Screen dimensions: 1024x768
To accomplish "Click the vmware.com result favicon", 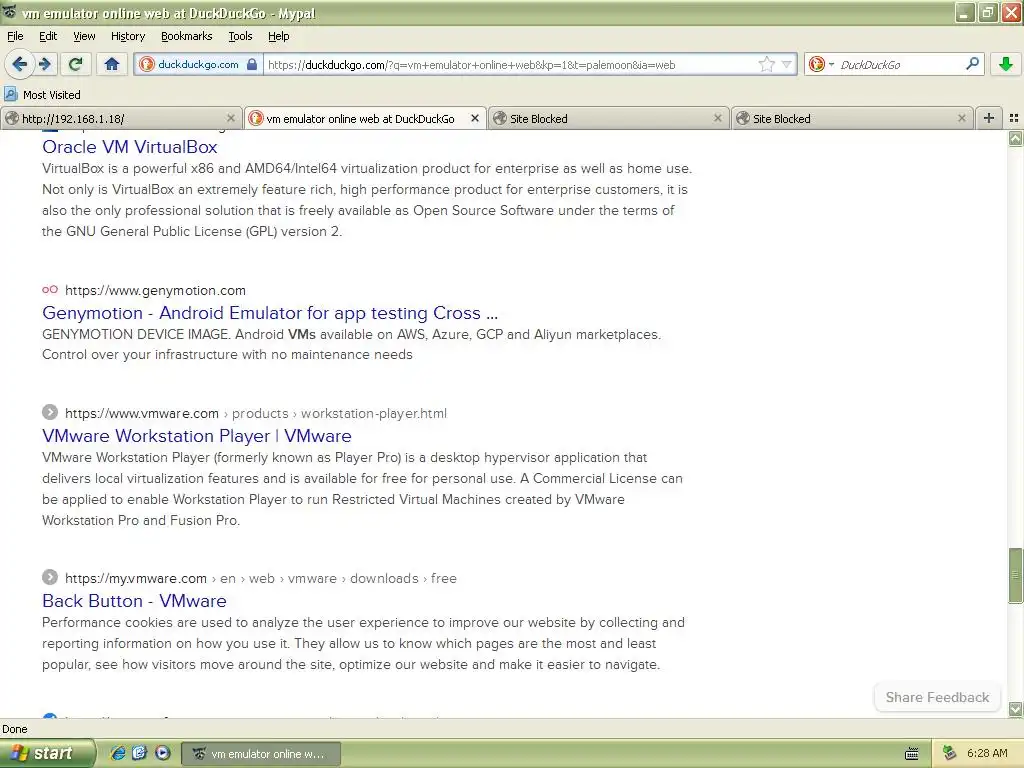I will click(50, 412).
